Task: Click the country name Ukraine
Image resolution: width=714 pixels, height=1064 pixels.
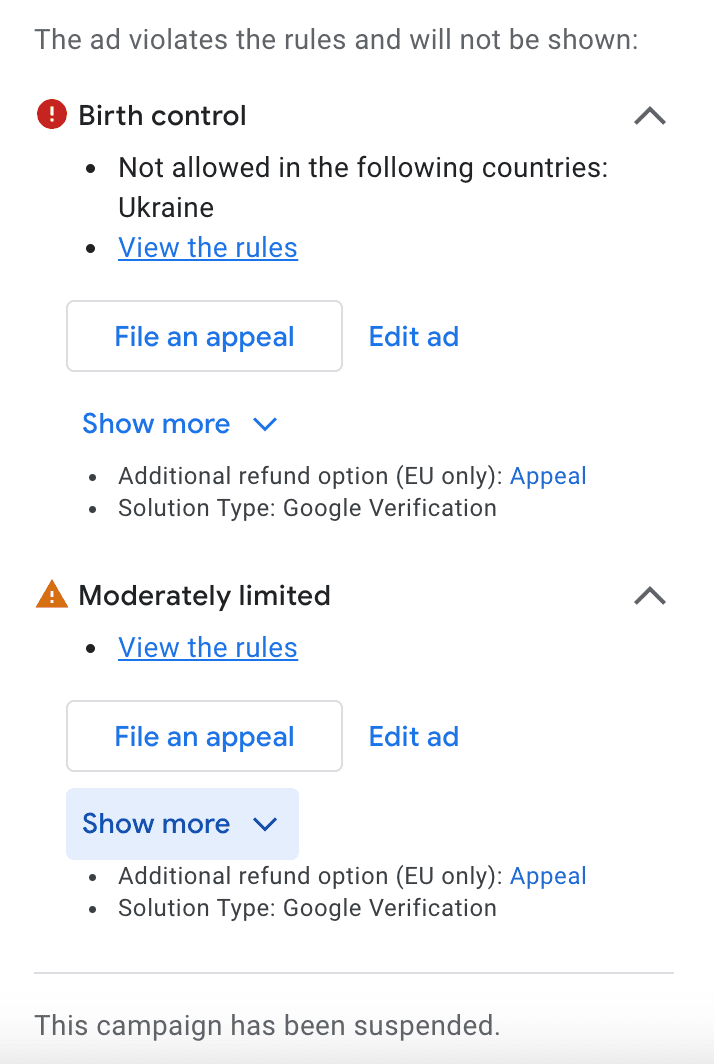Action: (166, 208)
